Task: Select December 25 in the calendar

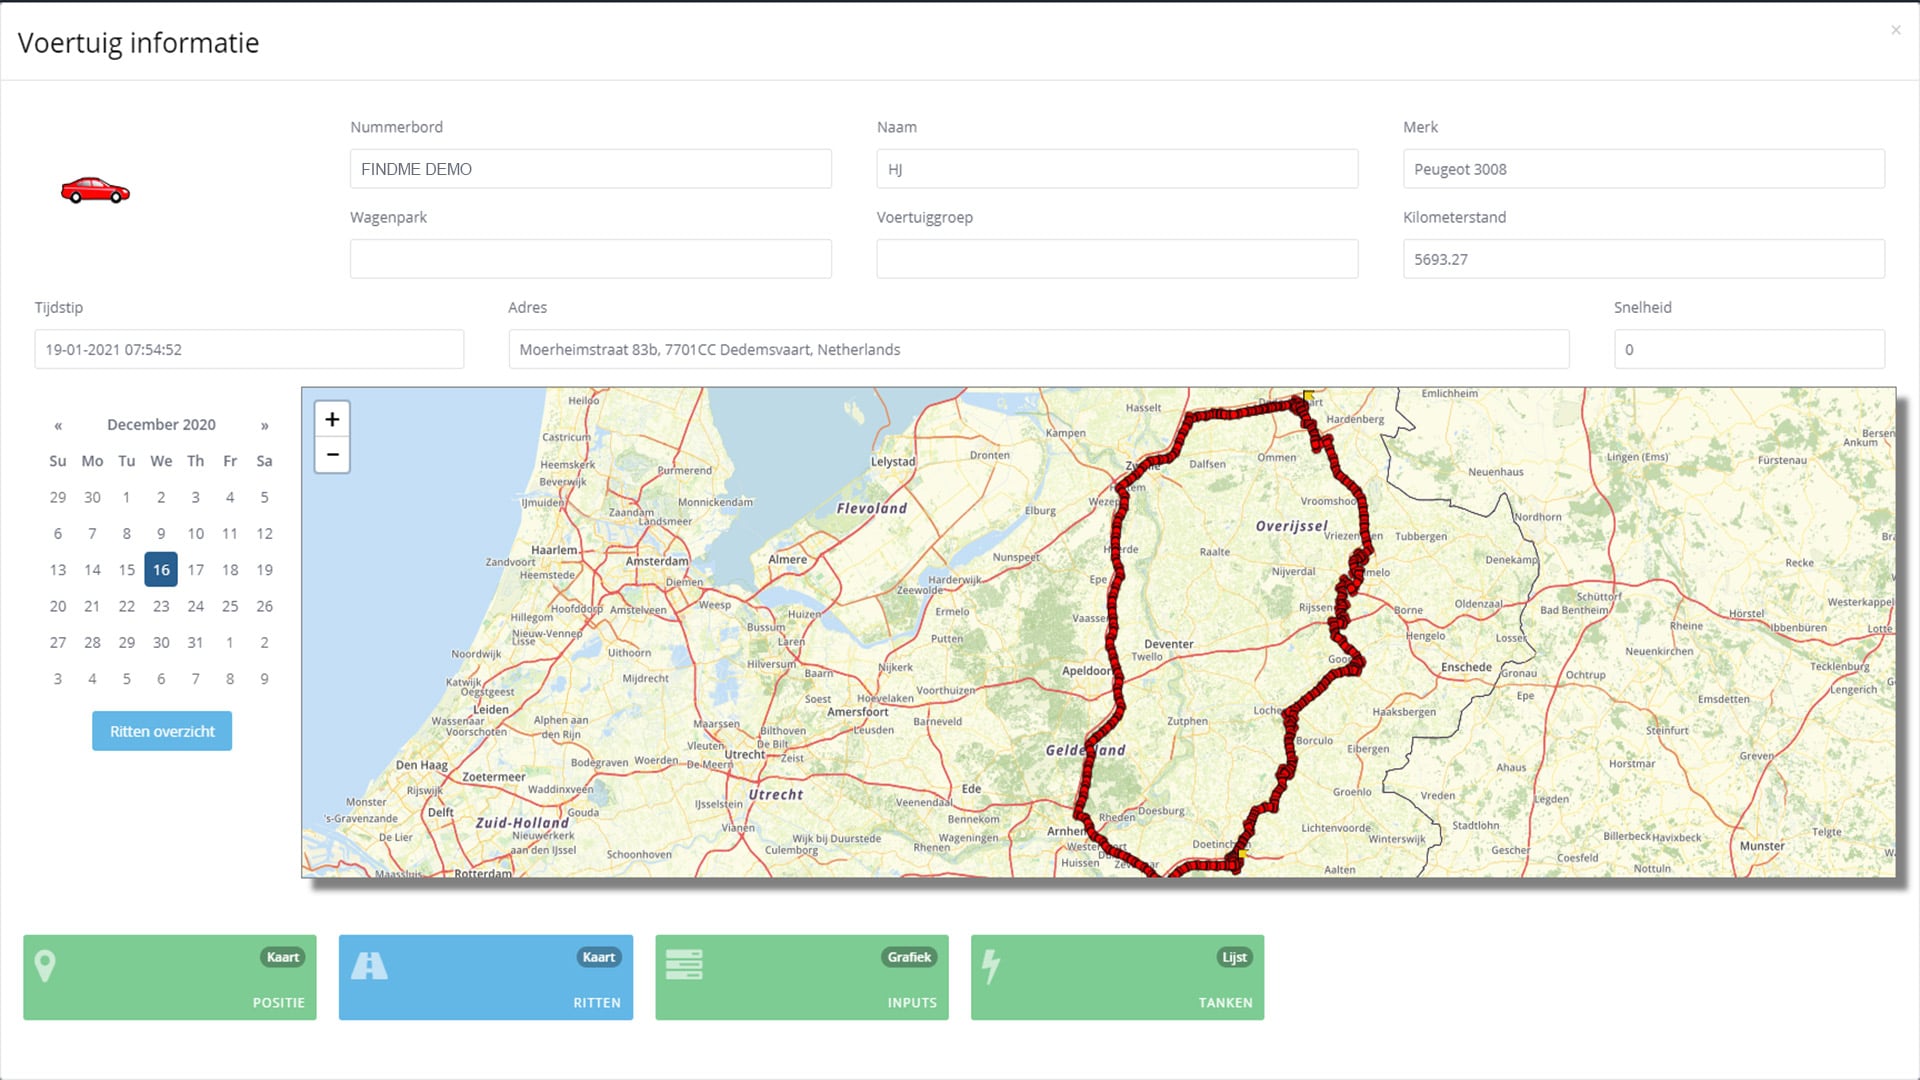Action: 230,606
